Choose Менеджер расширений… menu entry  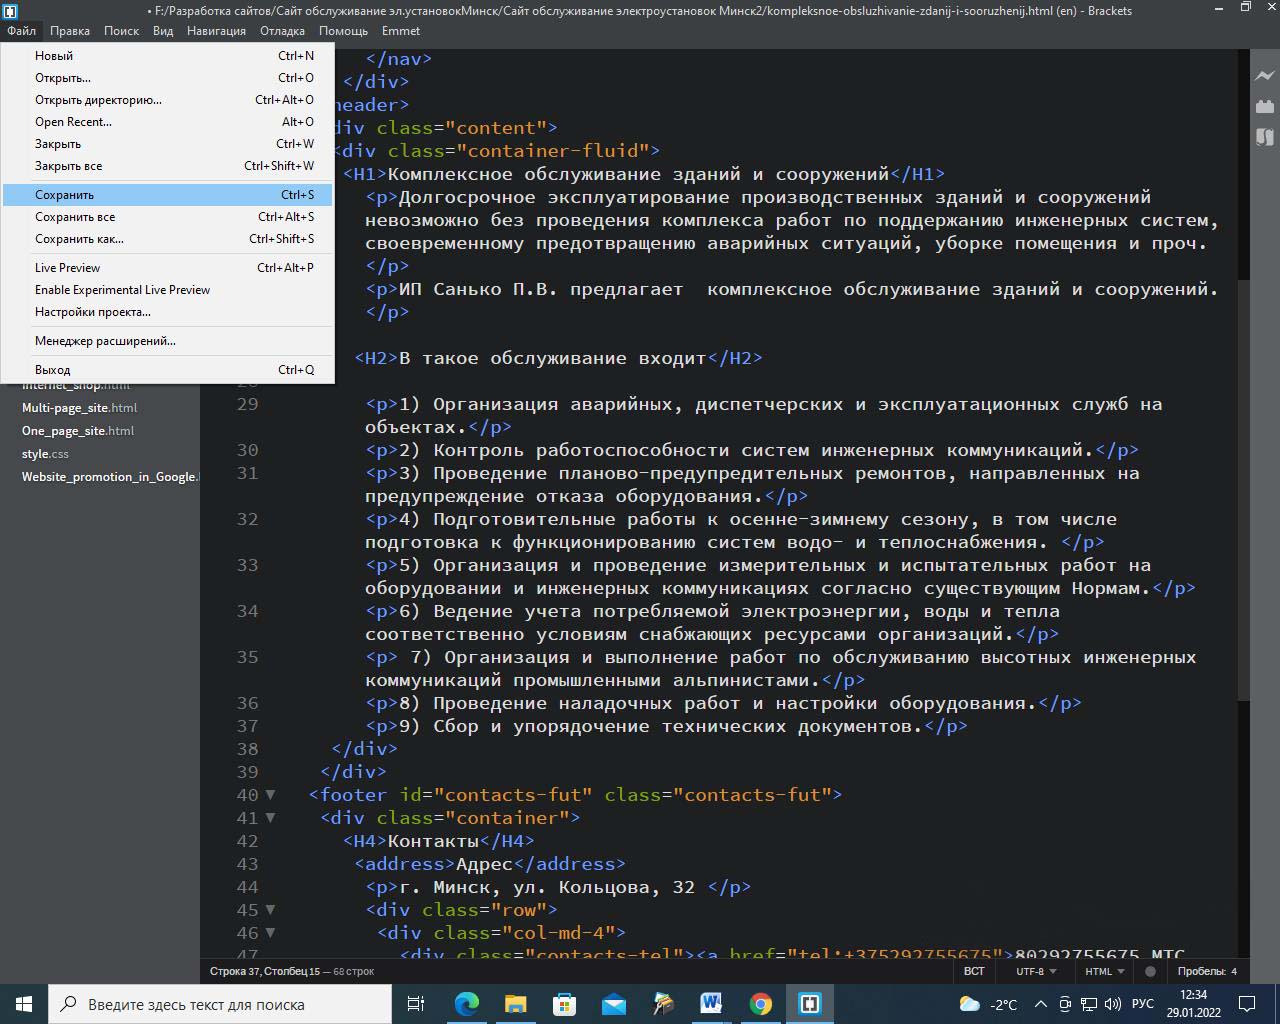[105, 341]
